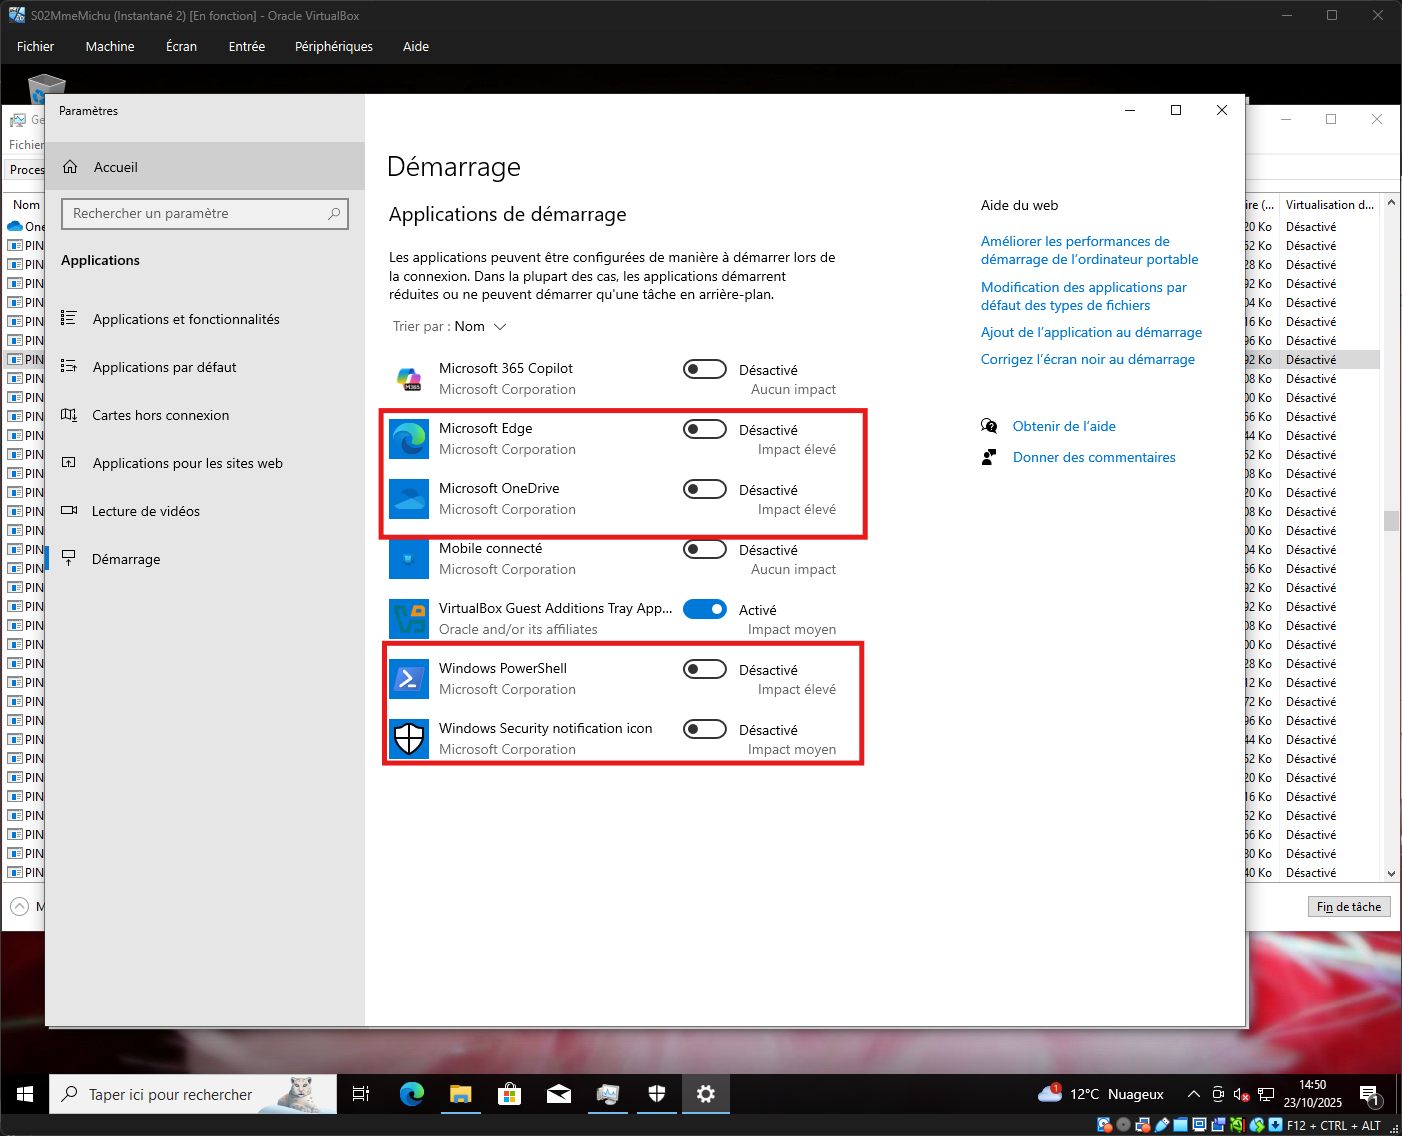Image resolution: width=1402 pixels, height=1136 pixels.
Task: Open the Machine menu in VirtualBox
Action: coord(110,46)
